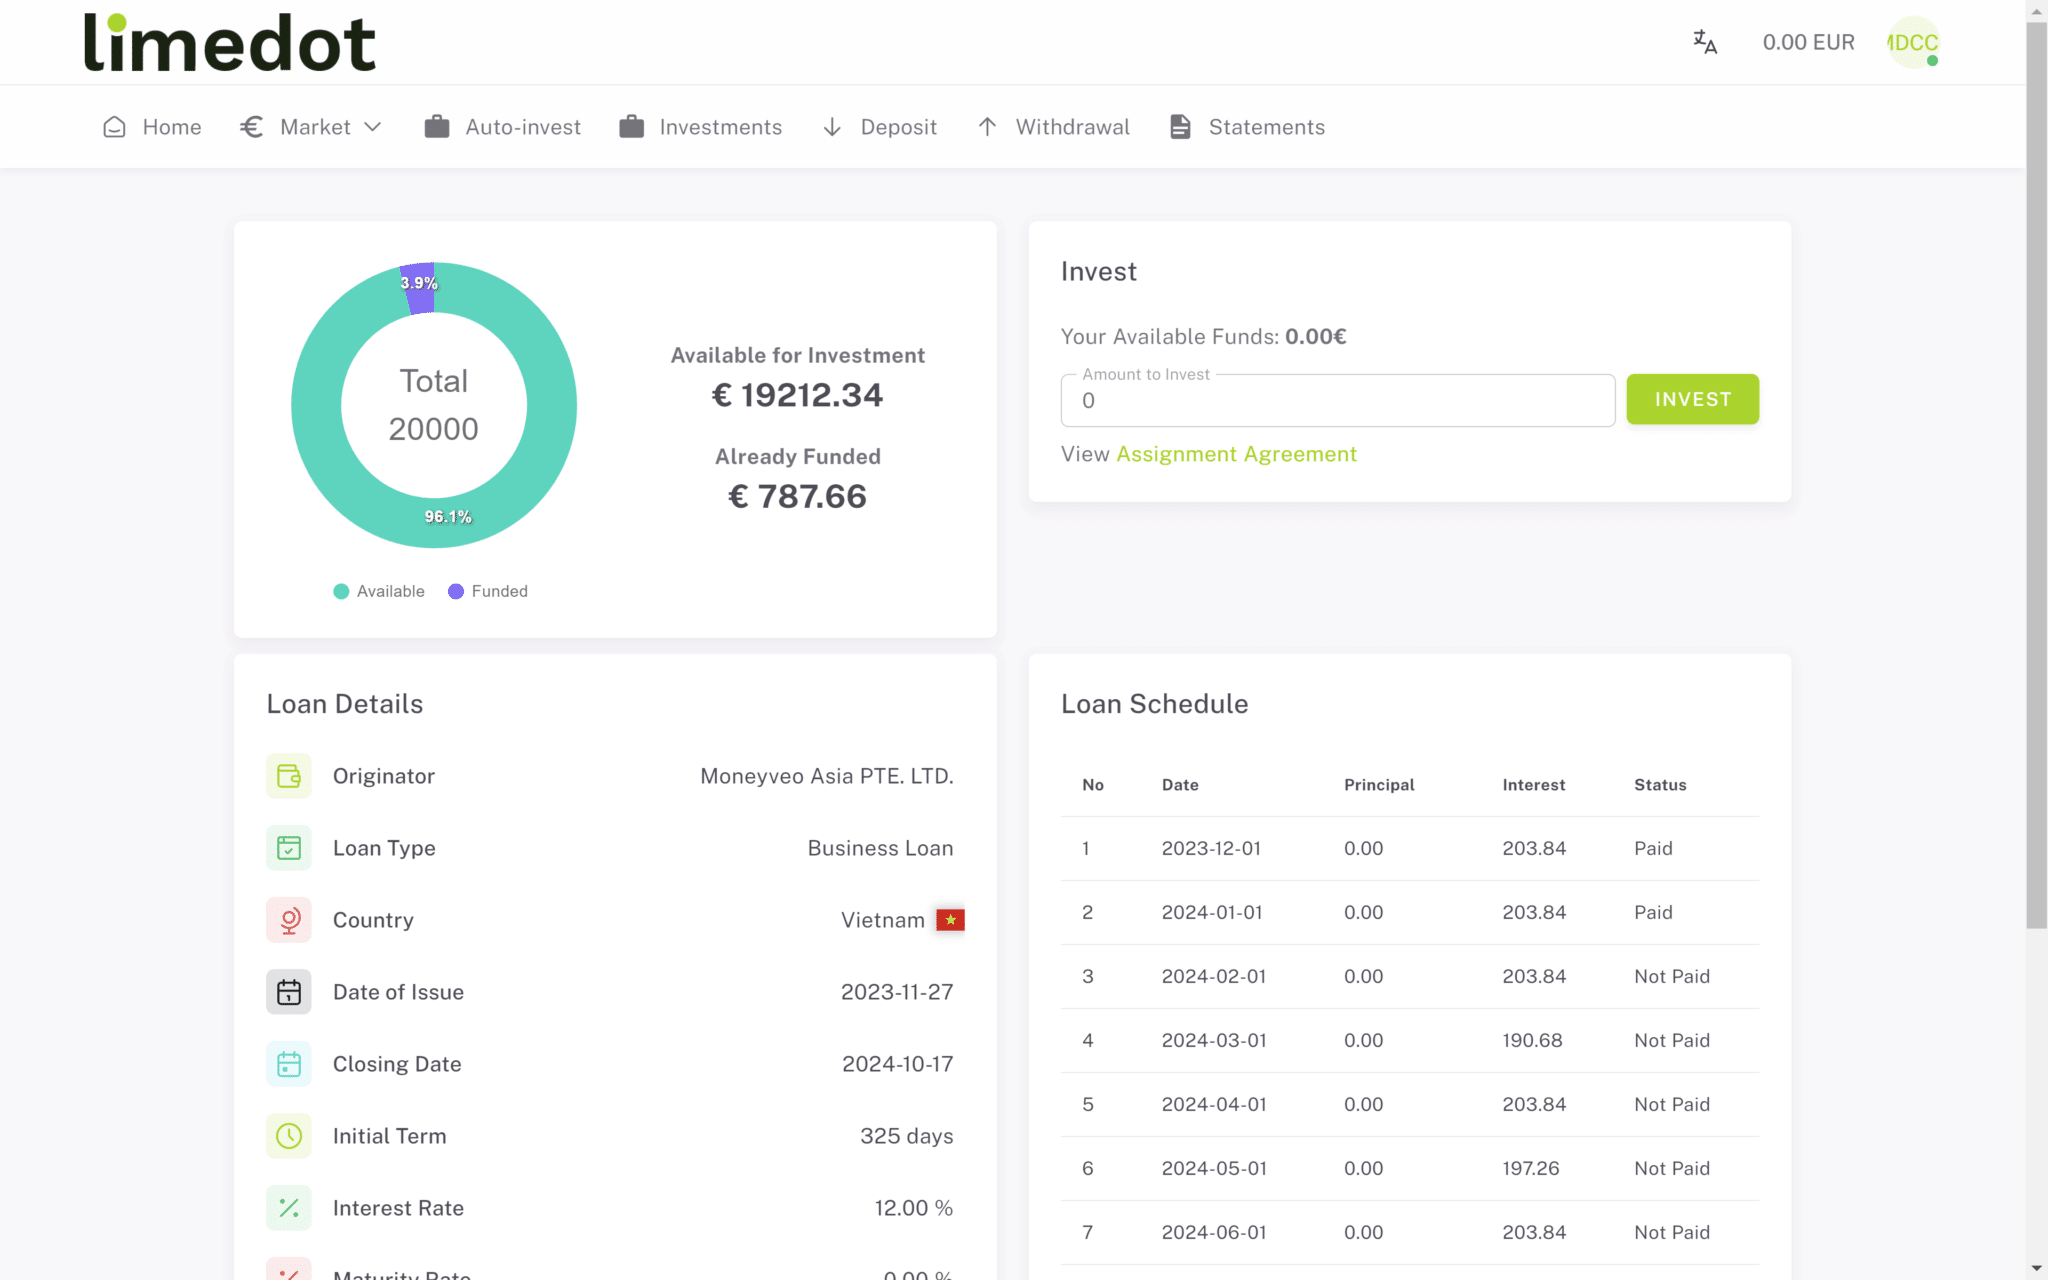Click the Date of Issue calendar icon
The image size is (2048, 1280).
289,992
